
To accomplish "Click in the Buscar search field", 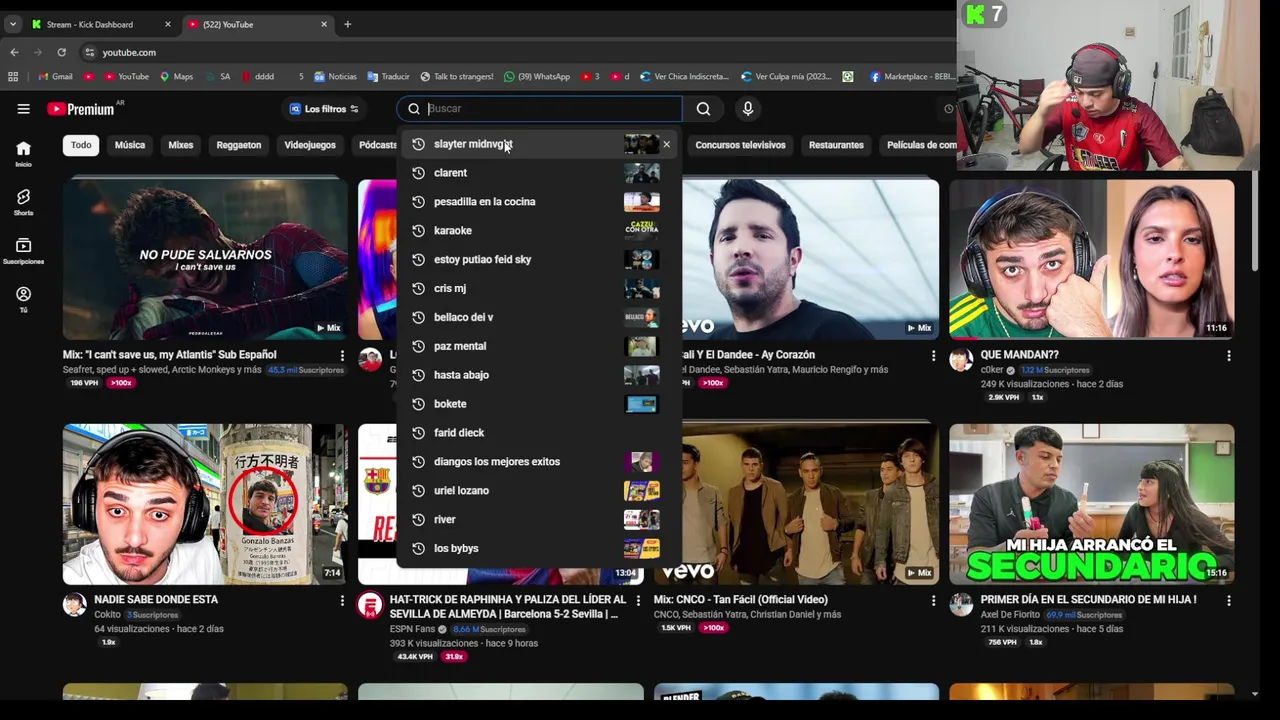I will pyautogui.click(x=540, y=109).
